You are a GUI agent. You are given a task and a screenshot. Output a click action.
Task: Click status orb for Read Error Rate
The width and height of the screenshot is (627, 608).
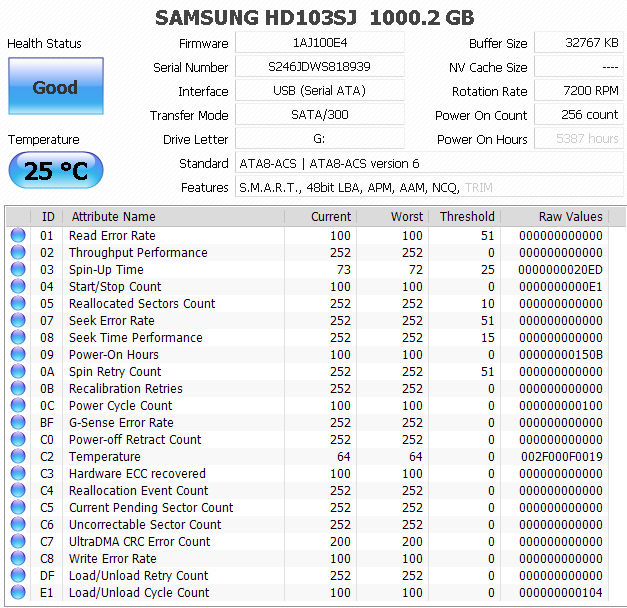point(18,235)
